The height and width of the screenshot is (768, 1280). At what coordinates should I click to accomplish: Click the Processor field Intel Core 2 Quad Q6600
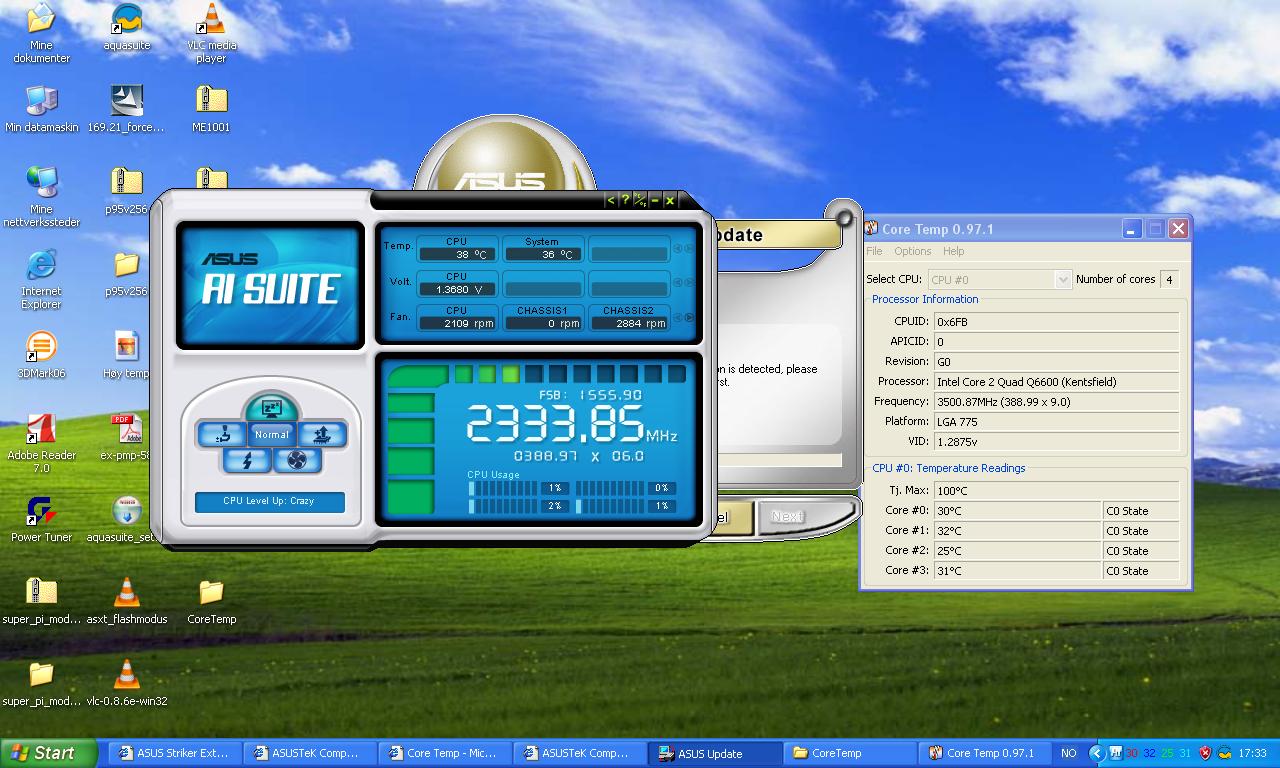(x=1056, y=382)
